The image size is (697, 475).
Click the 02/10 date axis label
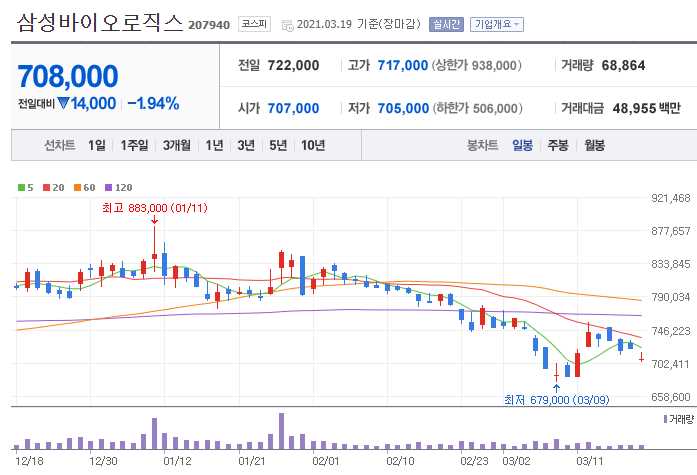(x=400, y=461)
